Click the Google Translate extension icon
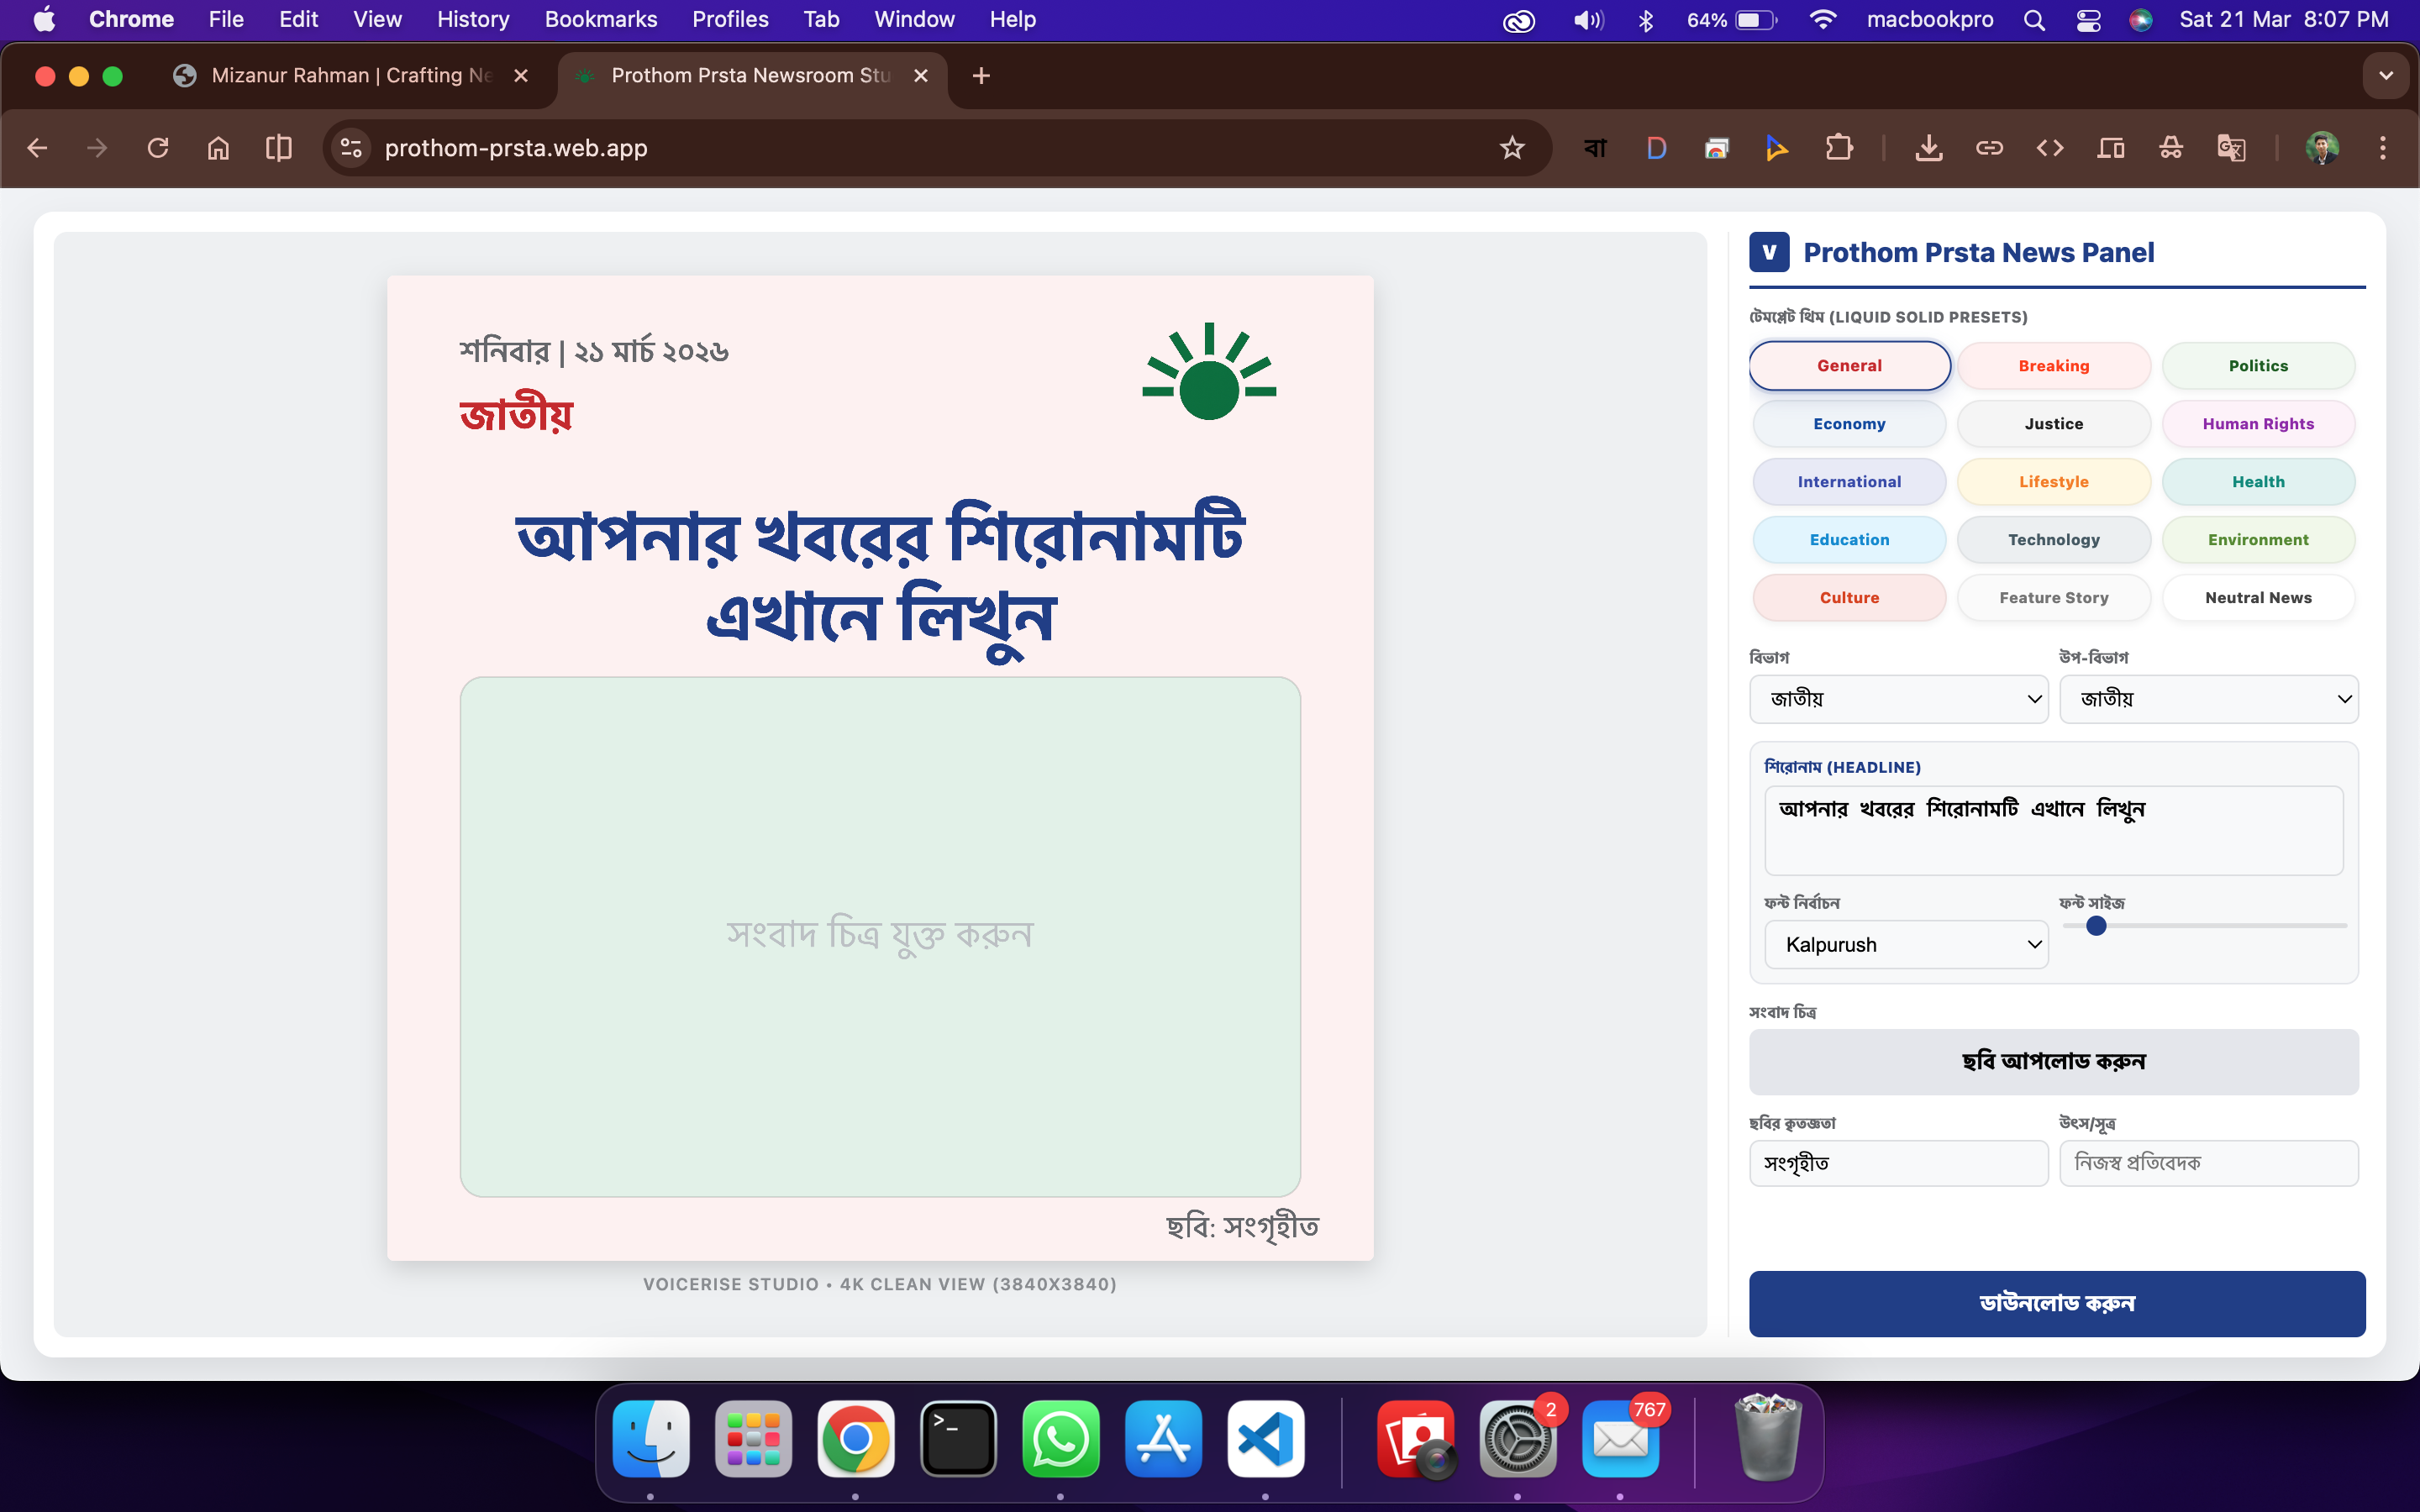The height and width of the screenshot is (1512, 2420). (x=2231, y=148)
